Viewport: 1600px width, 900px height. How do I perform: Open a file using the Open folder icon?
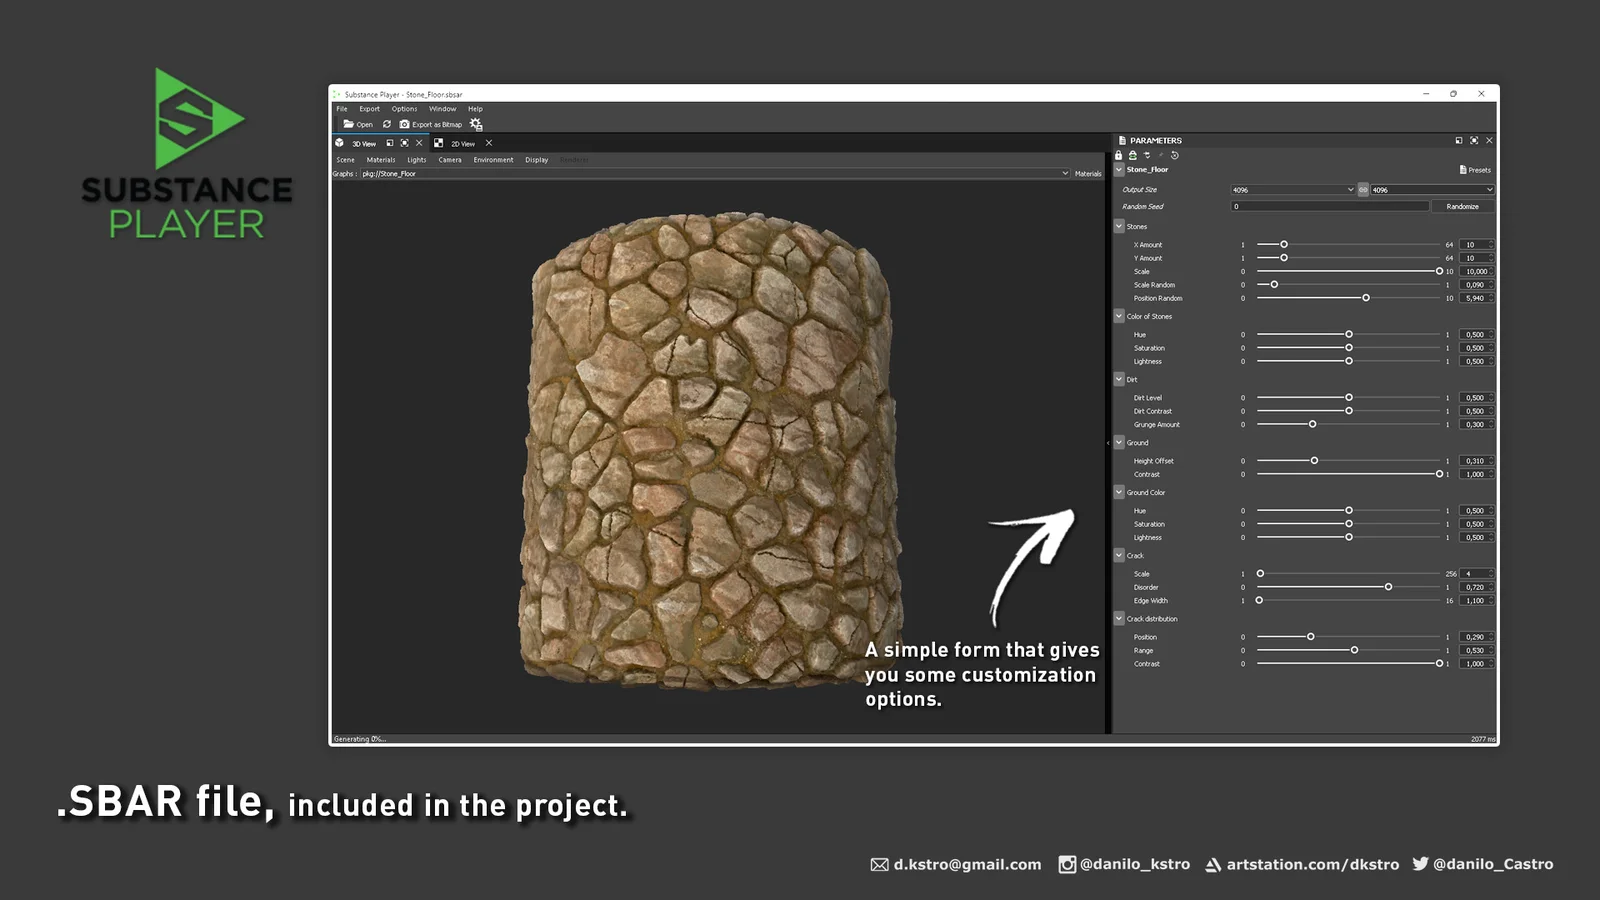[348, 124]
